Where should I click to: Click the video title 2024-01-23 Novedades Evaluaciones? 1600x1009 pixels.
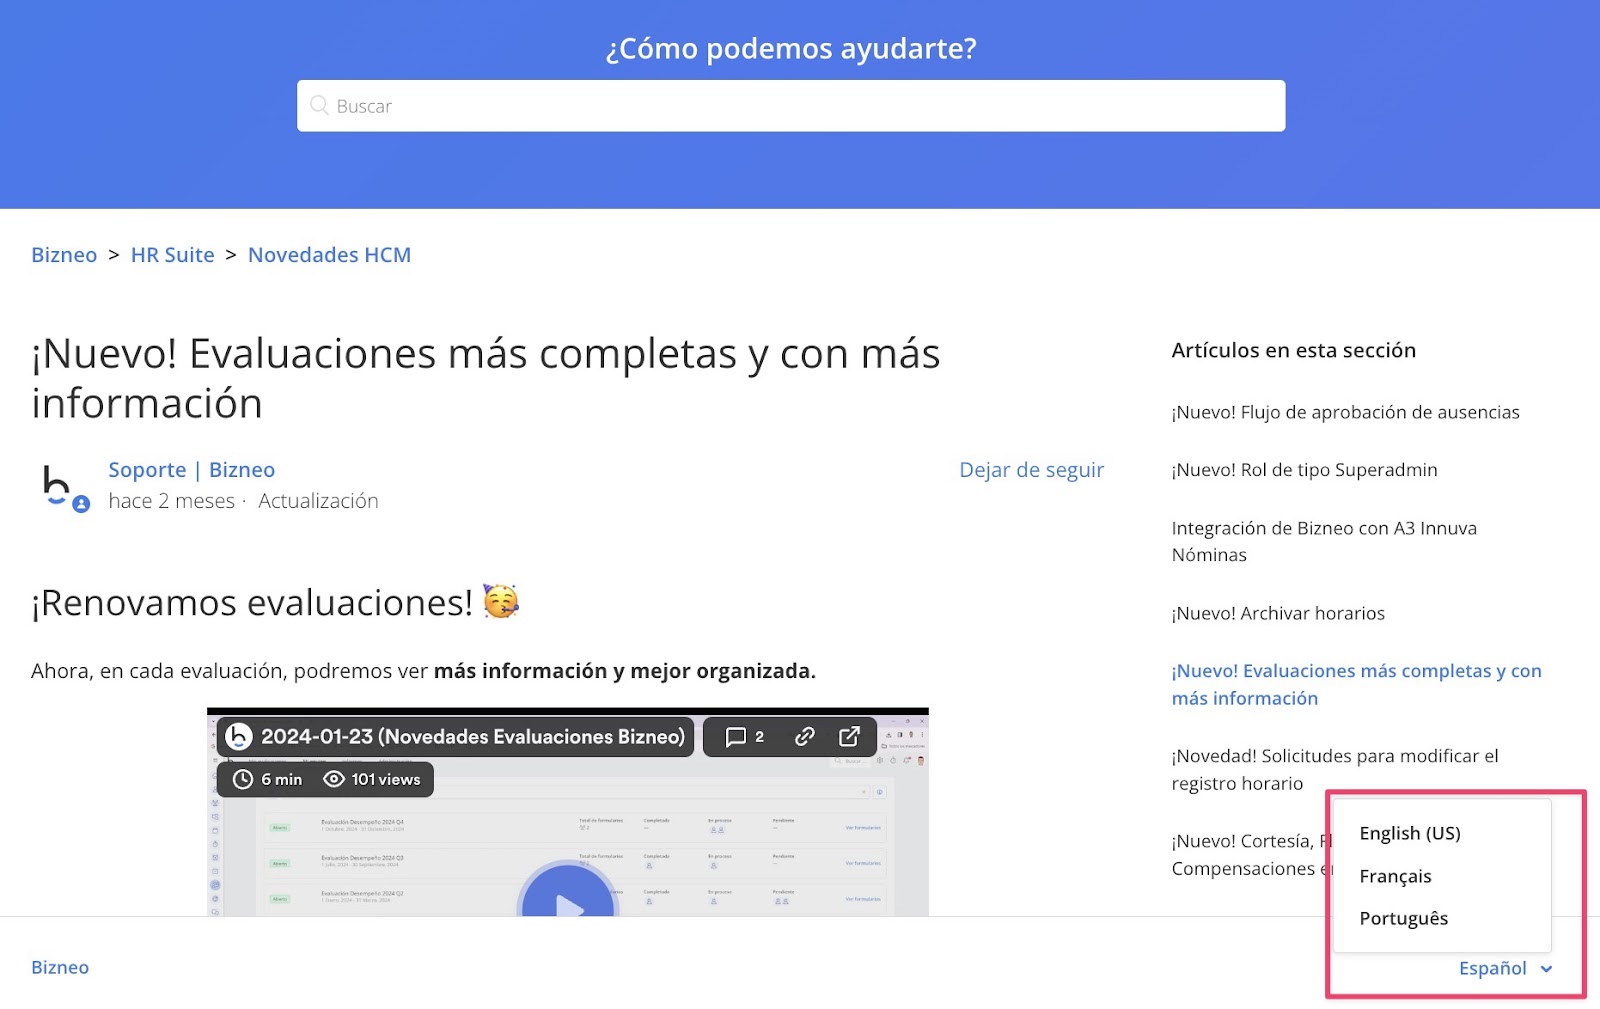473,737
